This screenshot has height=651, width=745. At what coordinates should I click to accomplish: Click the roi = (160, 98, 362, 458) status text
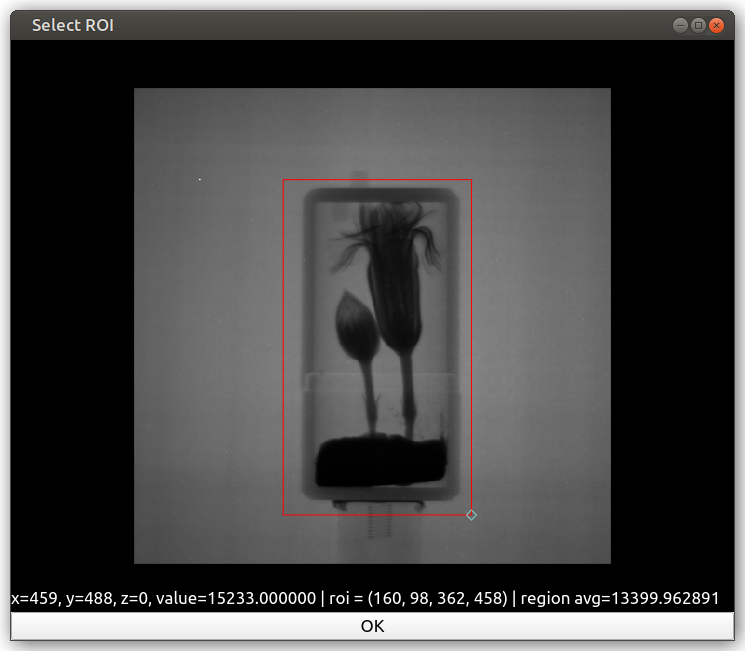[418, 598]
